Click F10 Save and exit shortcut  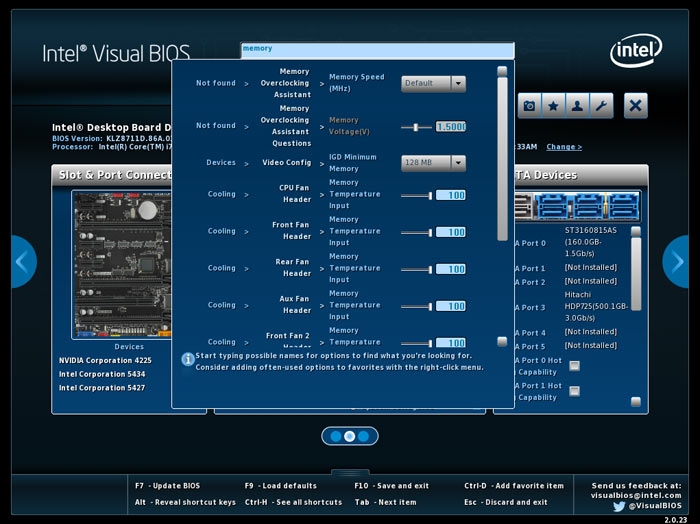(x=392, y=486)
